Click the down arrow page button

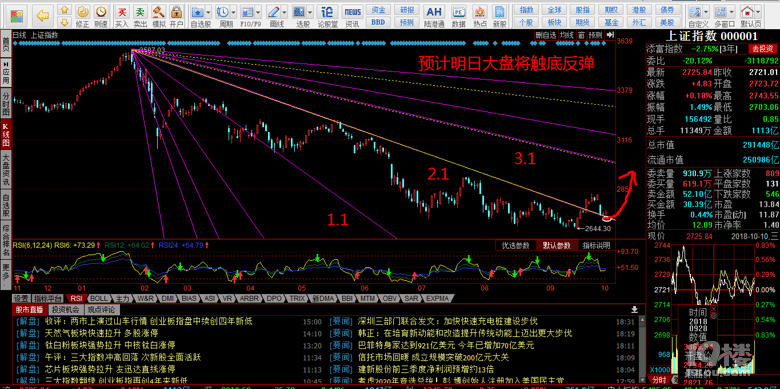click(x=64, y=21)
